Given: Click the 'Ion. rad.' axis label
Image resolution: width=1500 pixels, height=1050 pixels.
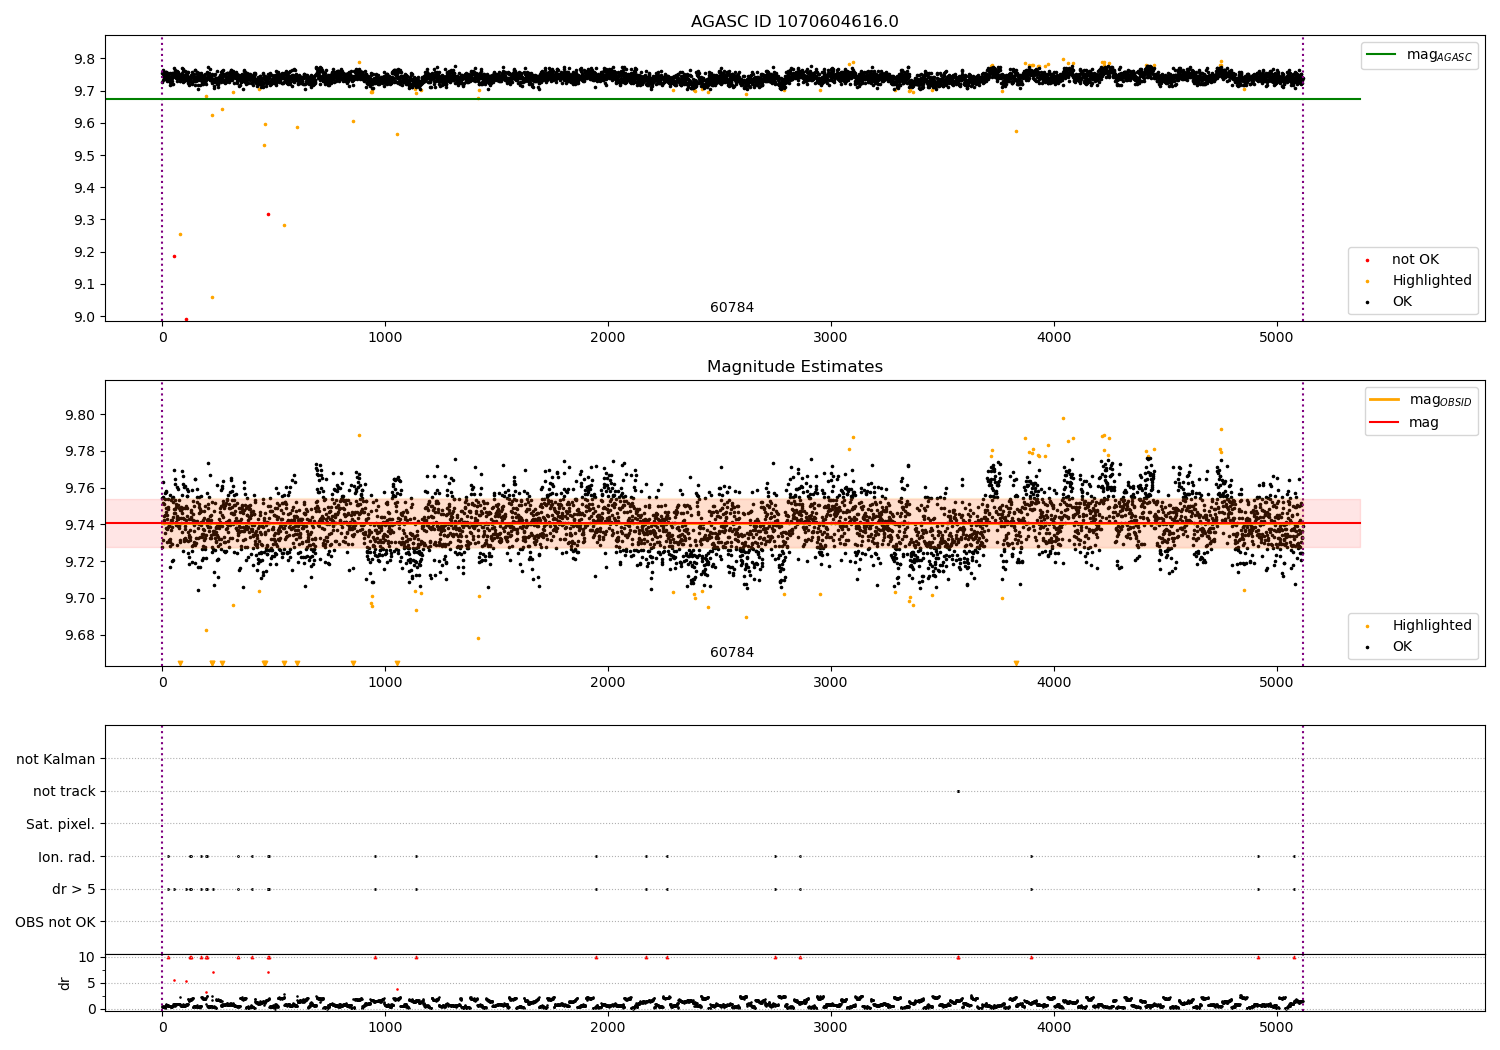Looking at the screenshot, I should click(67, 857).
